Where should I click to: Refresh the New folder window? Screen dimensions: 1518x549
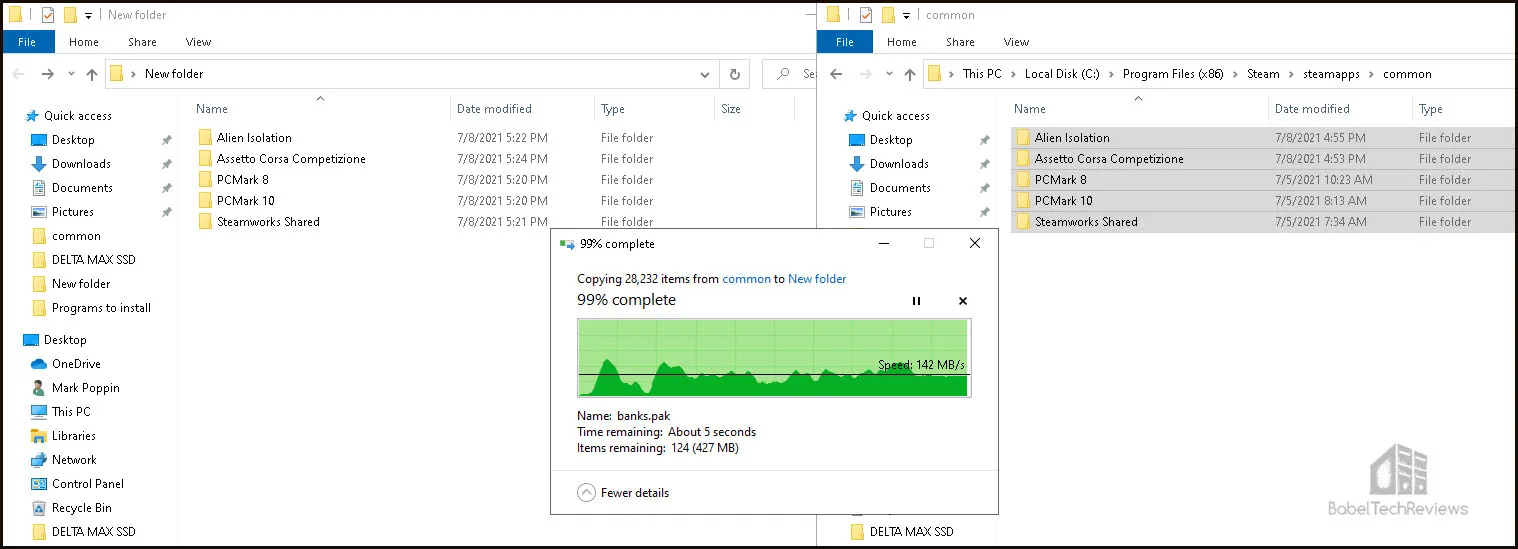[x=734, y=74]
